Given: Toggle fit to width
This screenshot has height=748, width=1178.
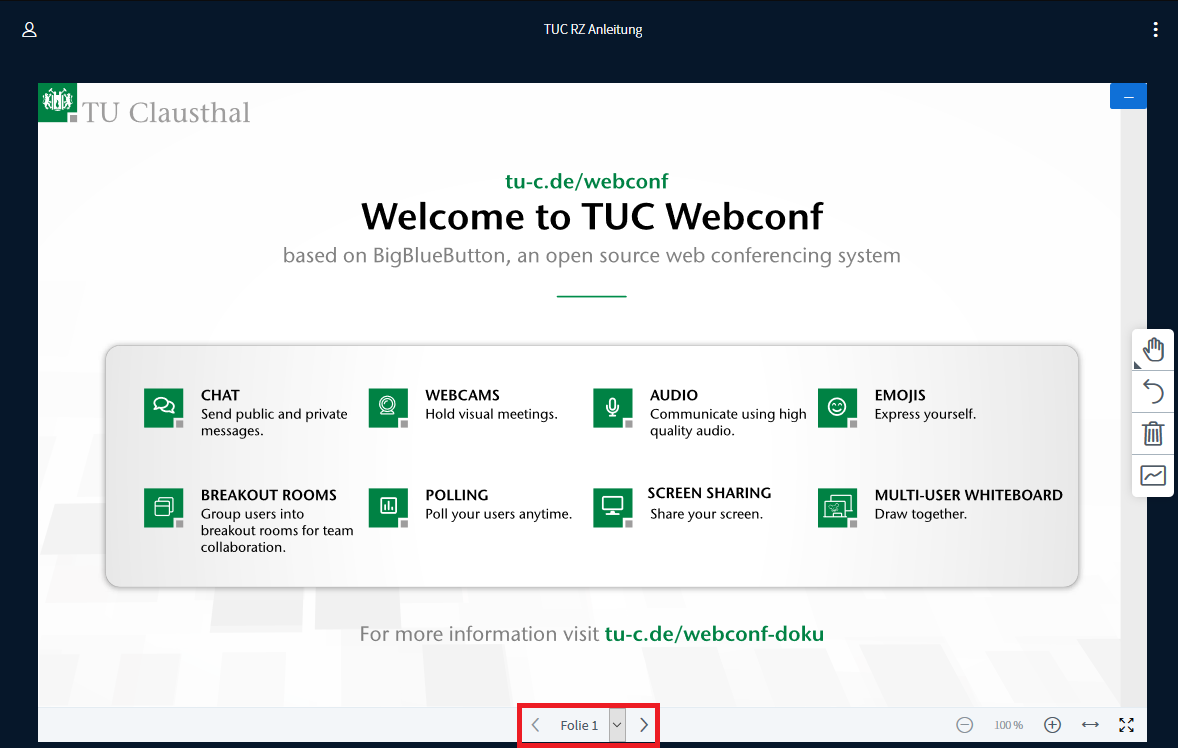Looking at the screenshot, I should (x=1090, y=725).
